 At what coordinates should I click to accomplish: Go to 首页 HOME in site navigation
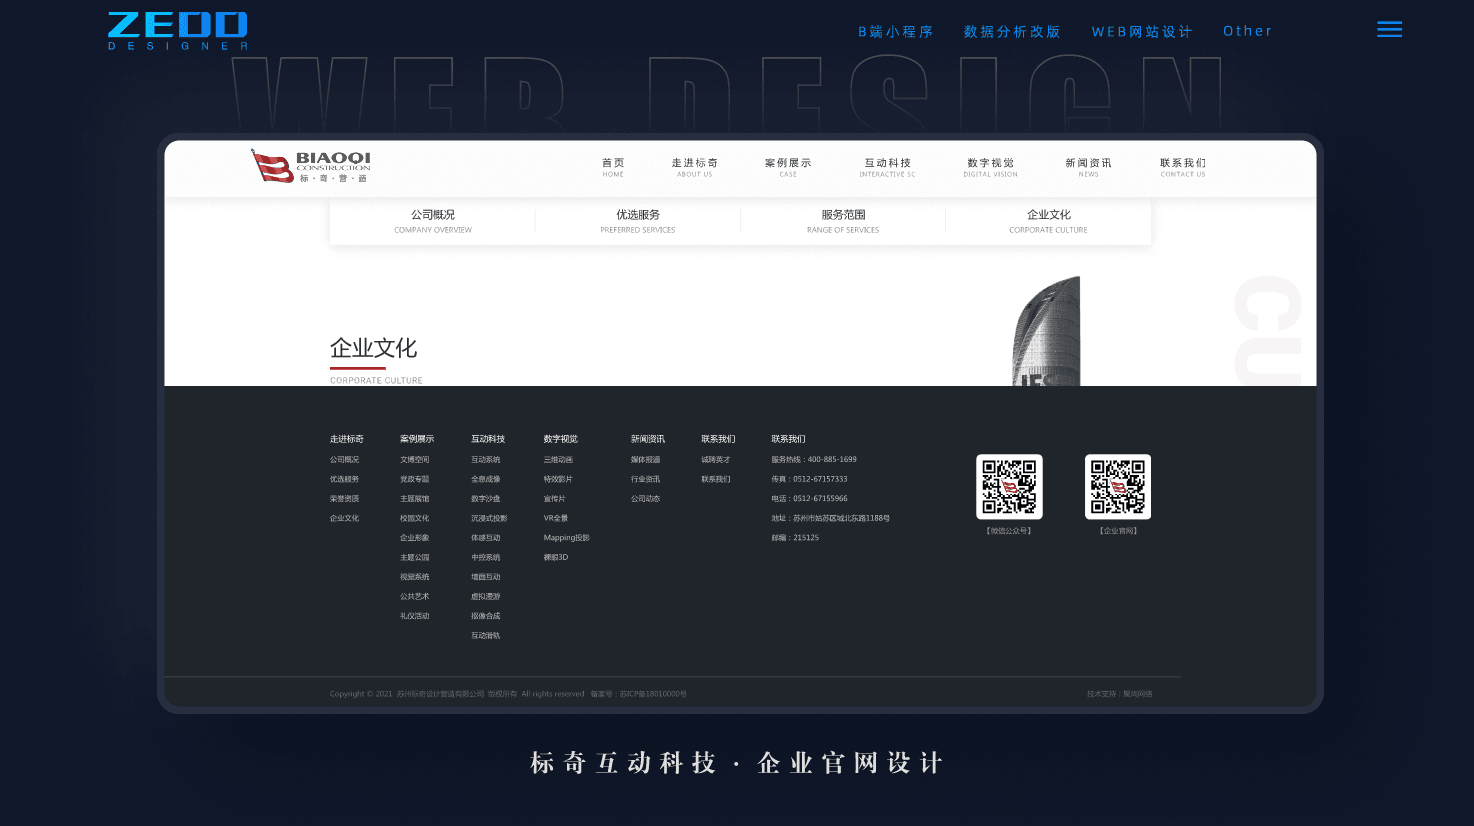(x=613, y=167)
